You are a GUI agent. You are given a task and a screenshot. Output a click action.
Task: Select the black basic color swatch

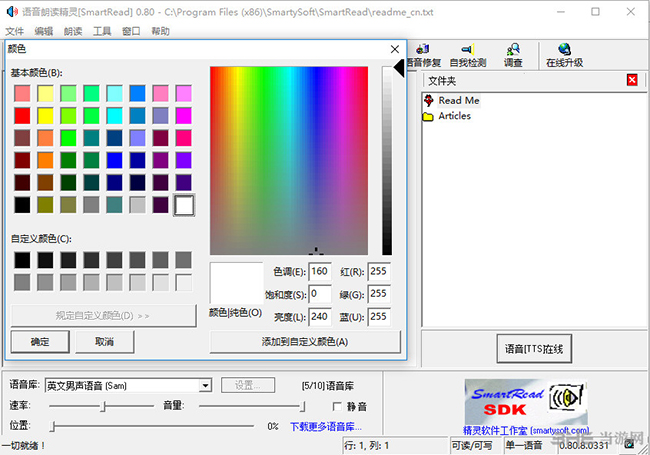tap(22, 205)
